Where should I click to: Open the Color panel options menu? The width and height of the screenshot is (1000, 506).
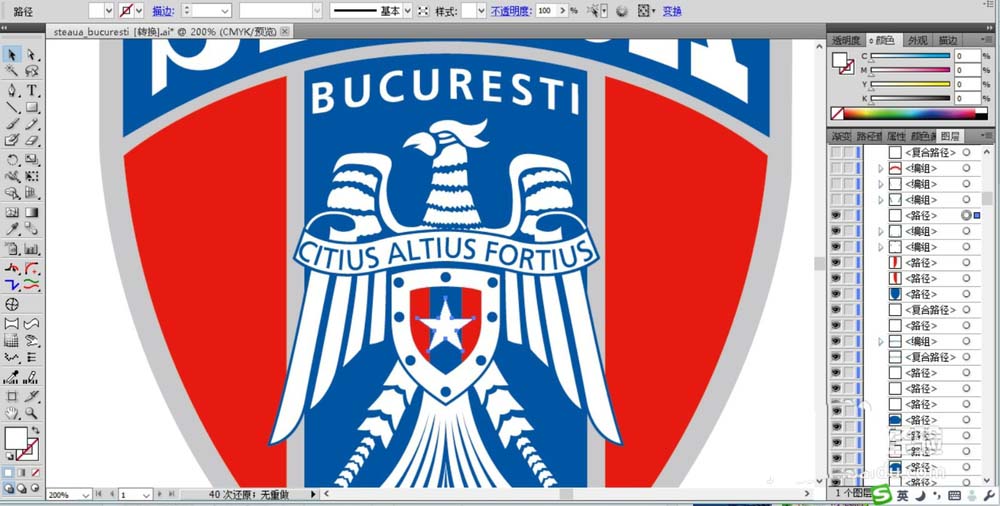coord(987,40)
